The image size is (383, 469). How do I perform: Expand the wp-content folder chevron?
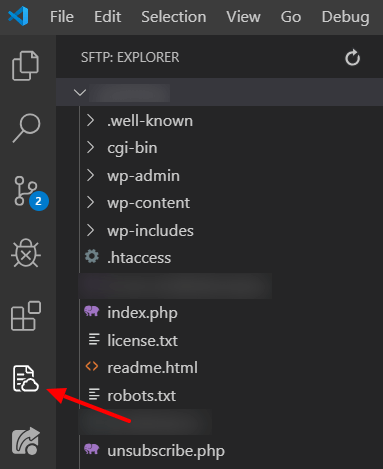[90, 202]
